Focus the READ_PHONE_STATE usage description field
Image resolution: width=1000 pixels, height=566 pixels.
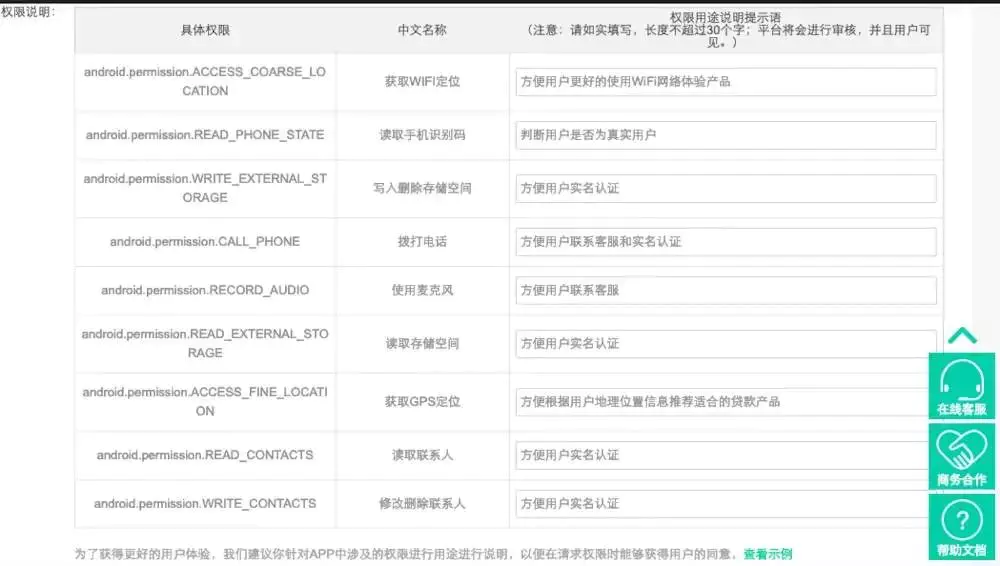point(725,135)
